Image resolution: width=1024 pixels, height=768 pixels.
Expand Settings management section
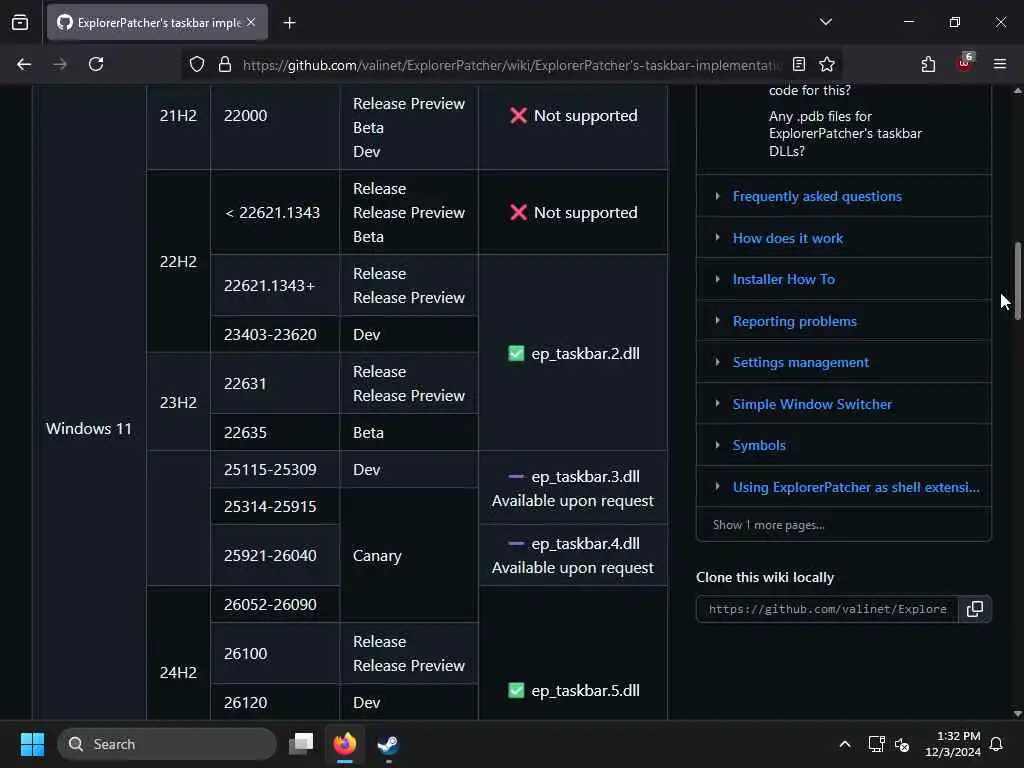click(x=717, y=362)
